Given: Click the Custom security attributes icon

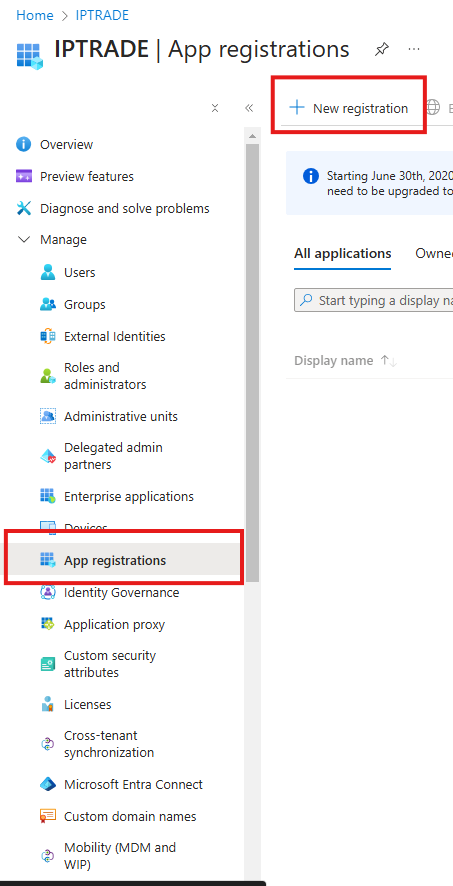Looking at the screenshot, I should point(48,664).
